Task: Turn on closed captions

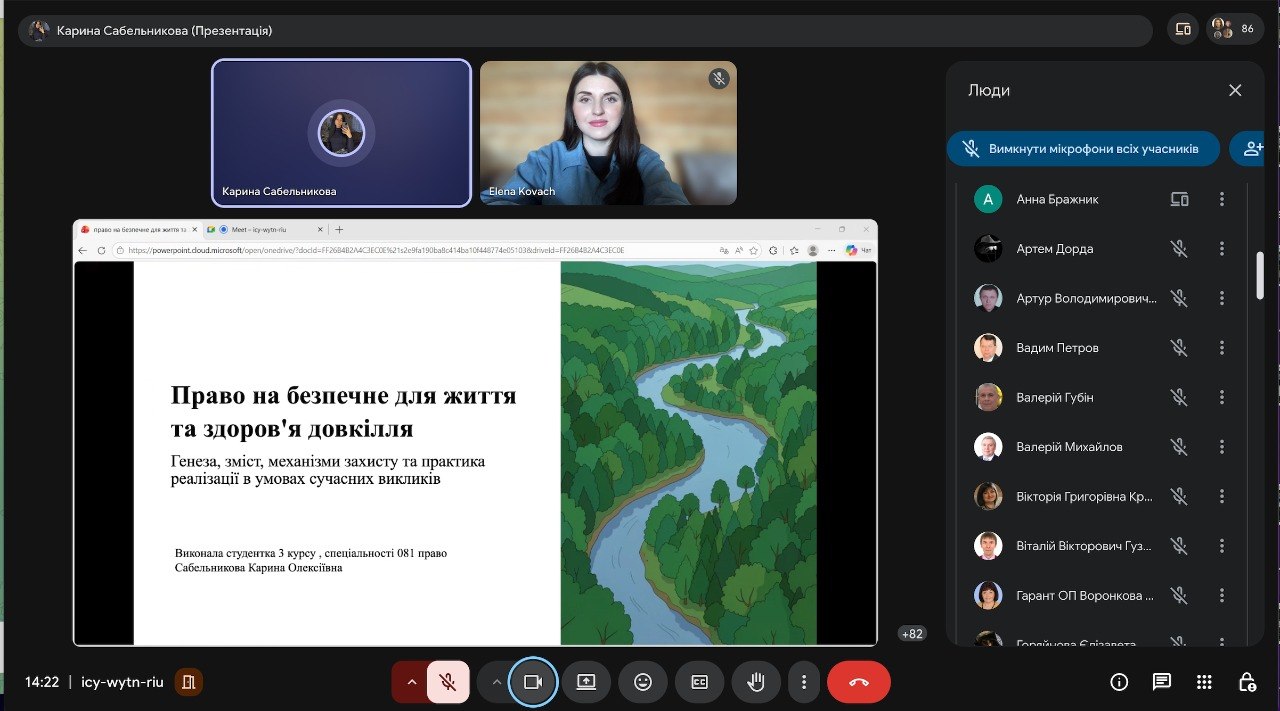Action: click(699, 682)
